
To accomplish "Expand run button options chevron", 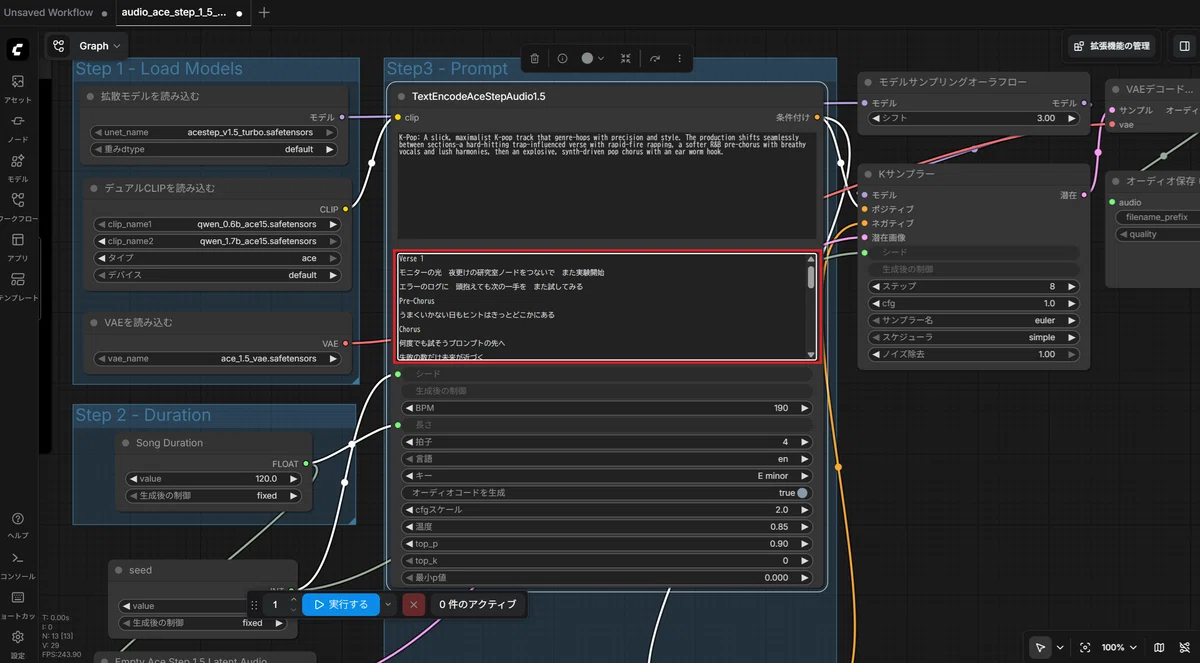I will (x=389, y=604).
